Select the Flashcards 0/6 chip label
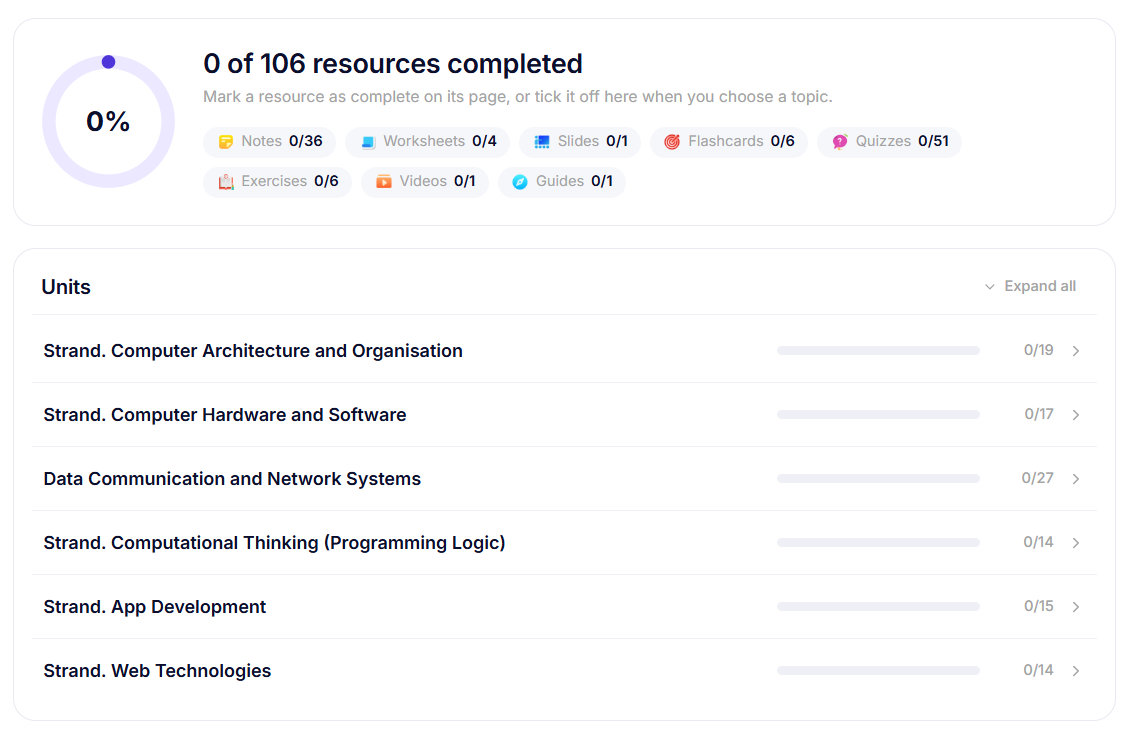The width and height of the screenshot is (1127, 735). pyautogui.click(x=729, y=142)
